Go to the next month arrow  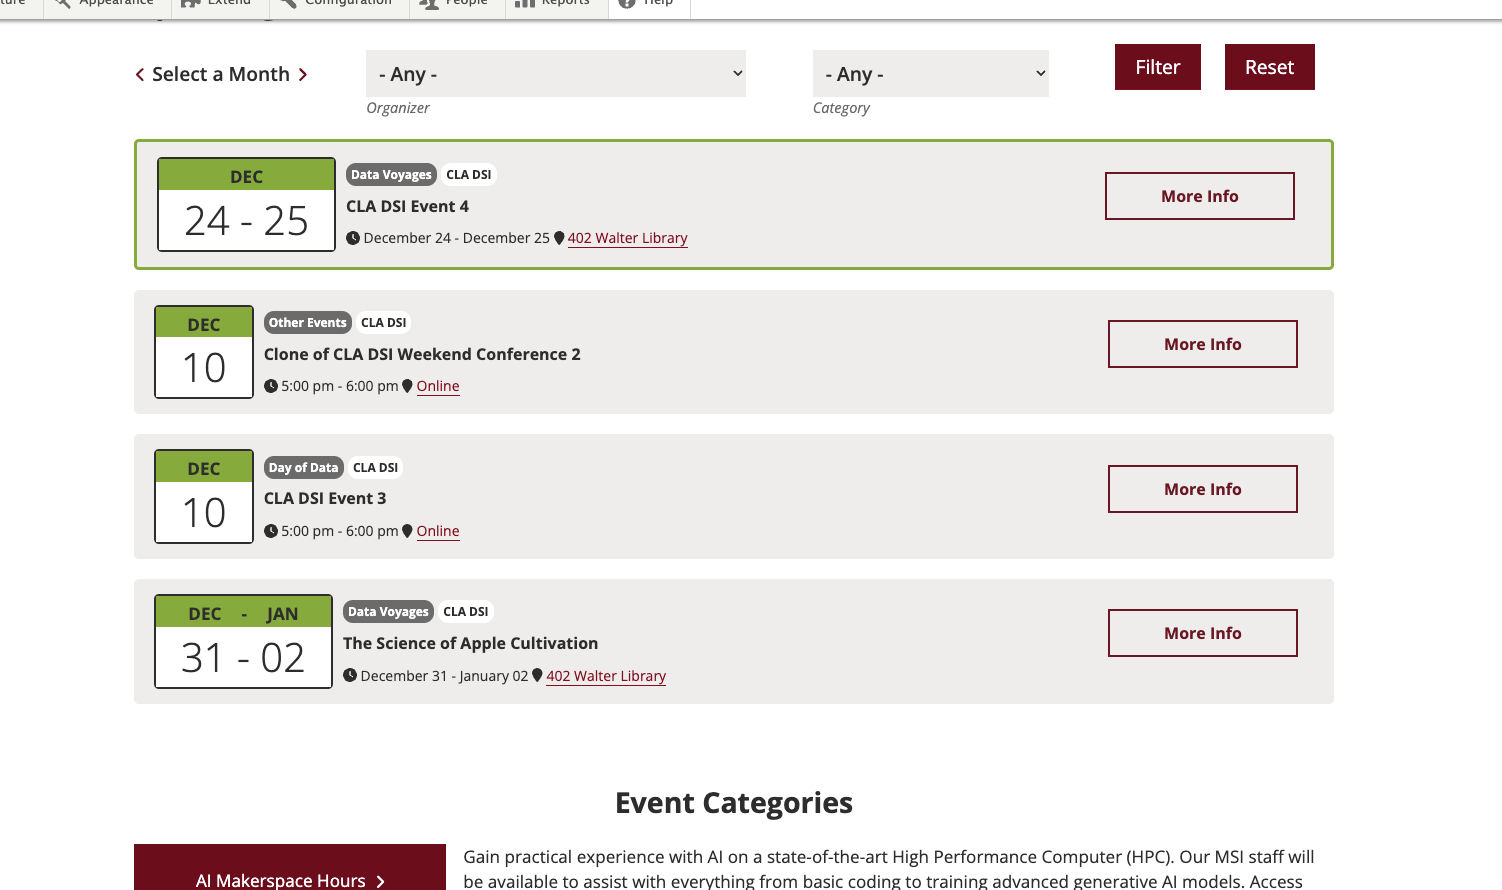303,75
